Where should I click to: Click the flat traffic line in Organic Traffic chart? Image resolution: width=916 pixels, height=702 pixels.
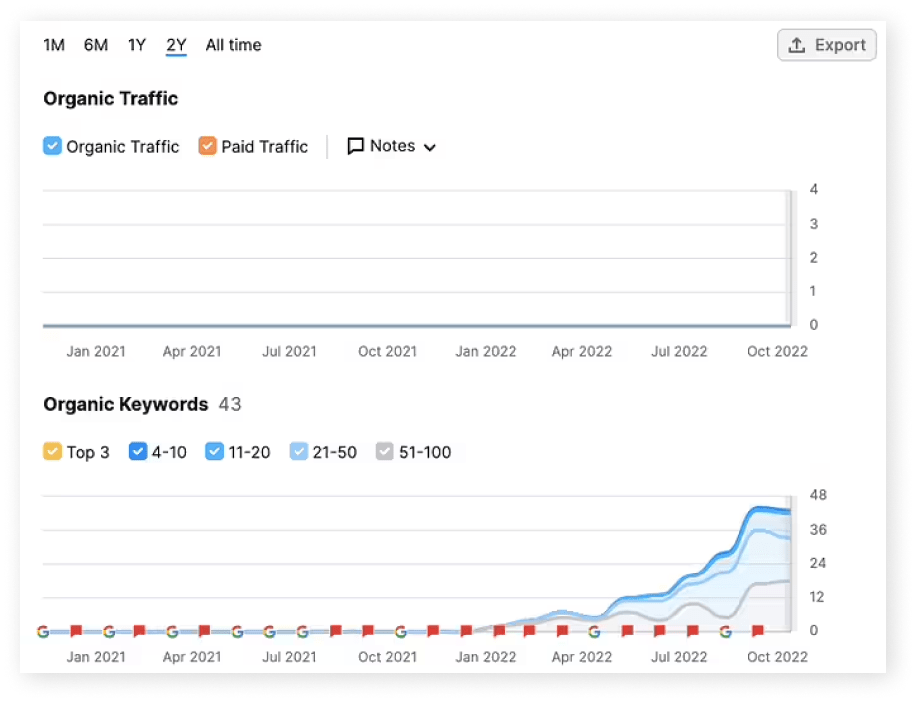(416, 325)
